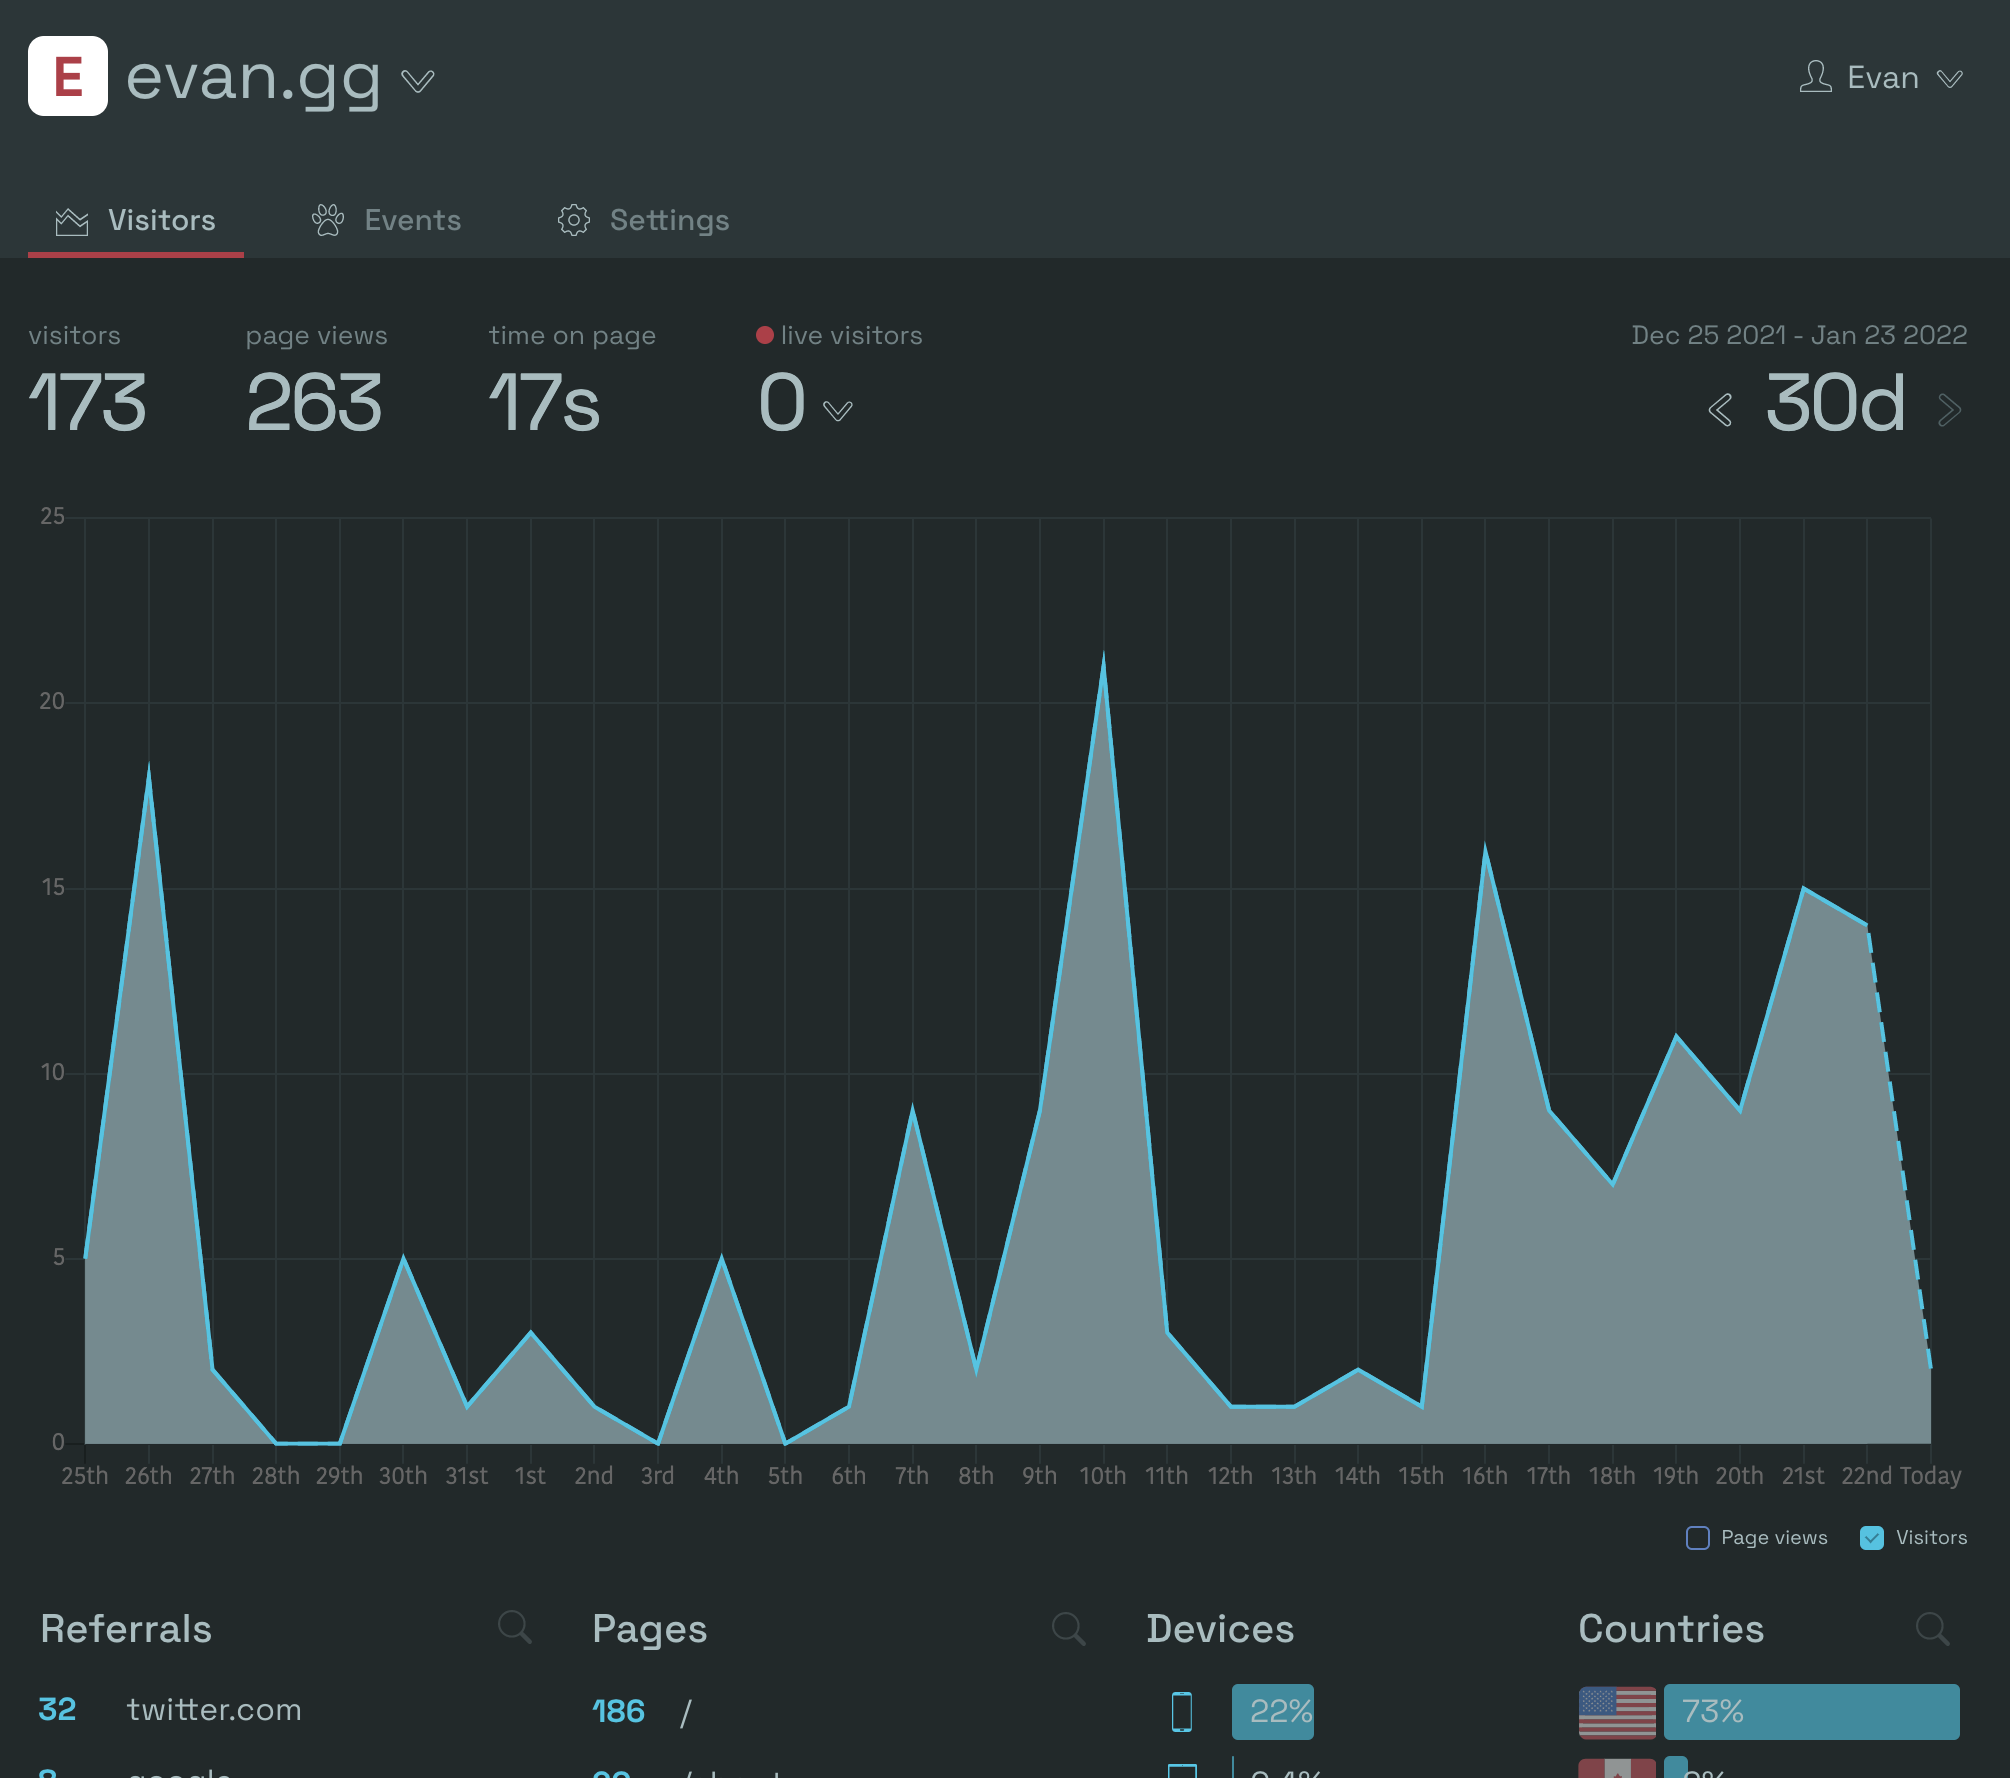Switch to the Visitors tab
This screenshot has height=1778, width=2010.
coord(136,220)
